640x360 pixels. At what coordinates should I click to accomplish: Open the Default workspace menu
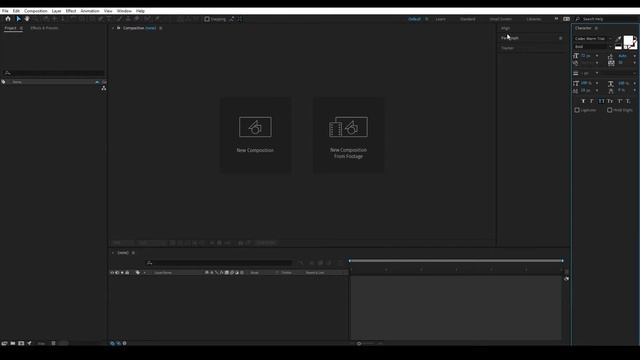(427, 19)
